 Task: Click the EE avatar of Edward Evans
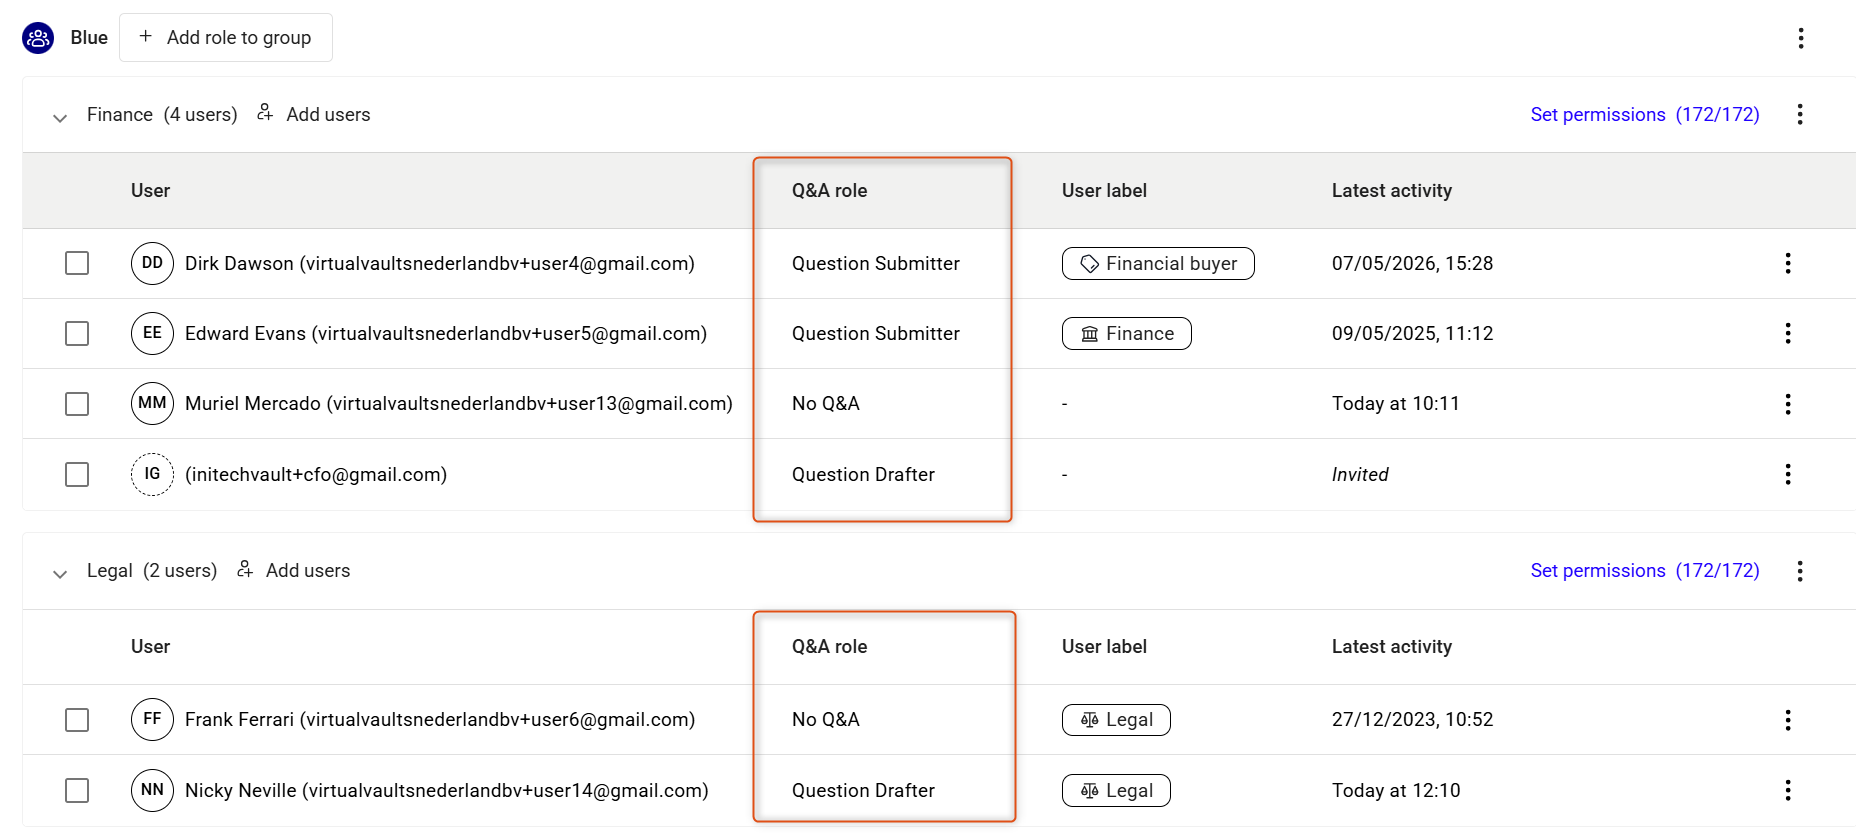tap(152, 333)
